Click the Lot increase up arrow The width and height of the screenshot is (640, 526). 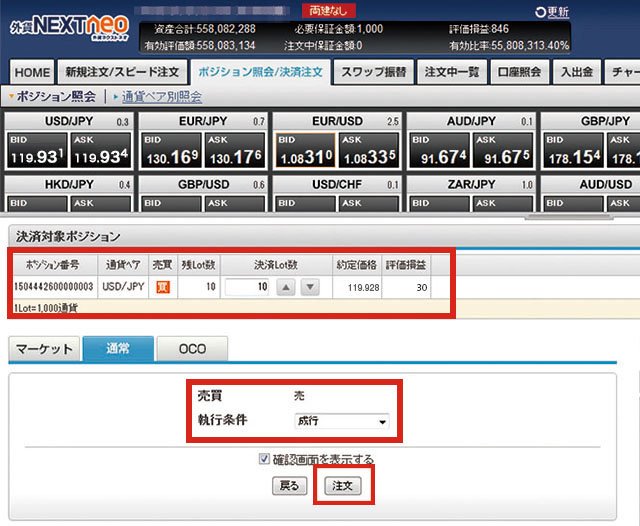coord(285,287)
